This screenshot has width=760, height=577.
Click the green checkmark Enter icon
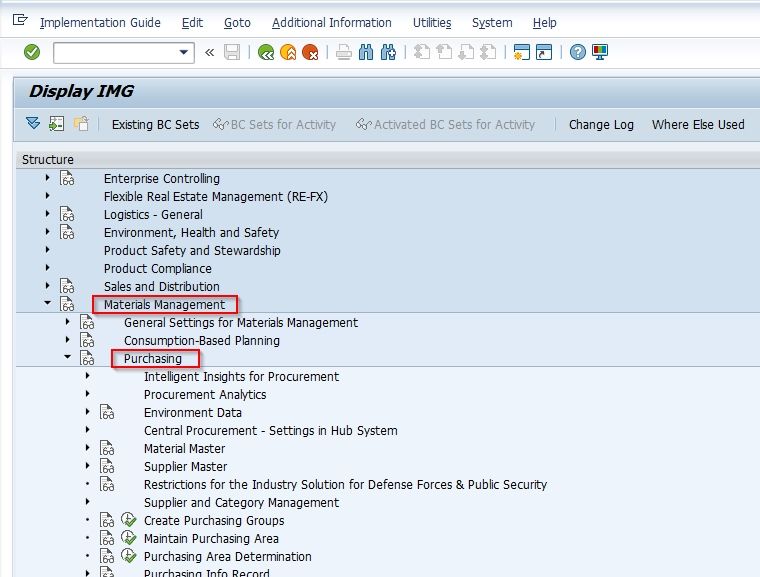pos(32,52)
